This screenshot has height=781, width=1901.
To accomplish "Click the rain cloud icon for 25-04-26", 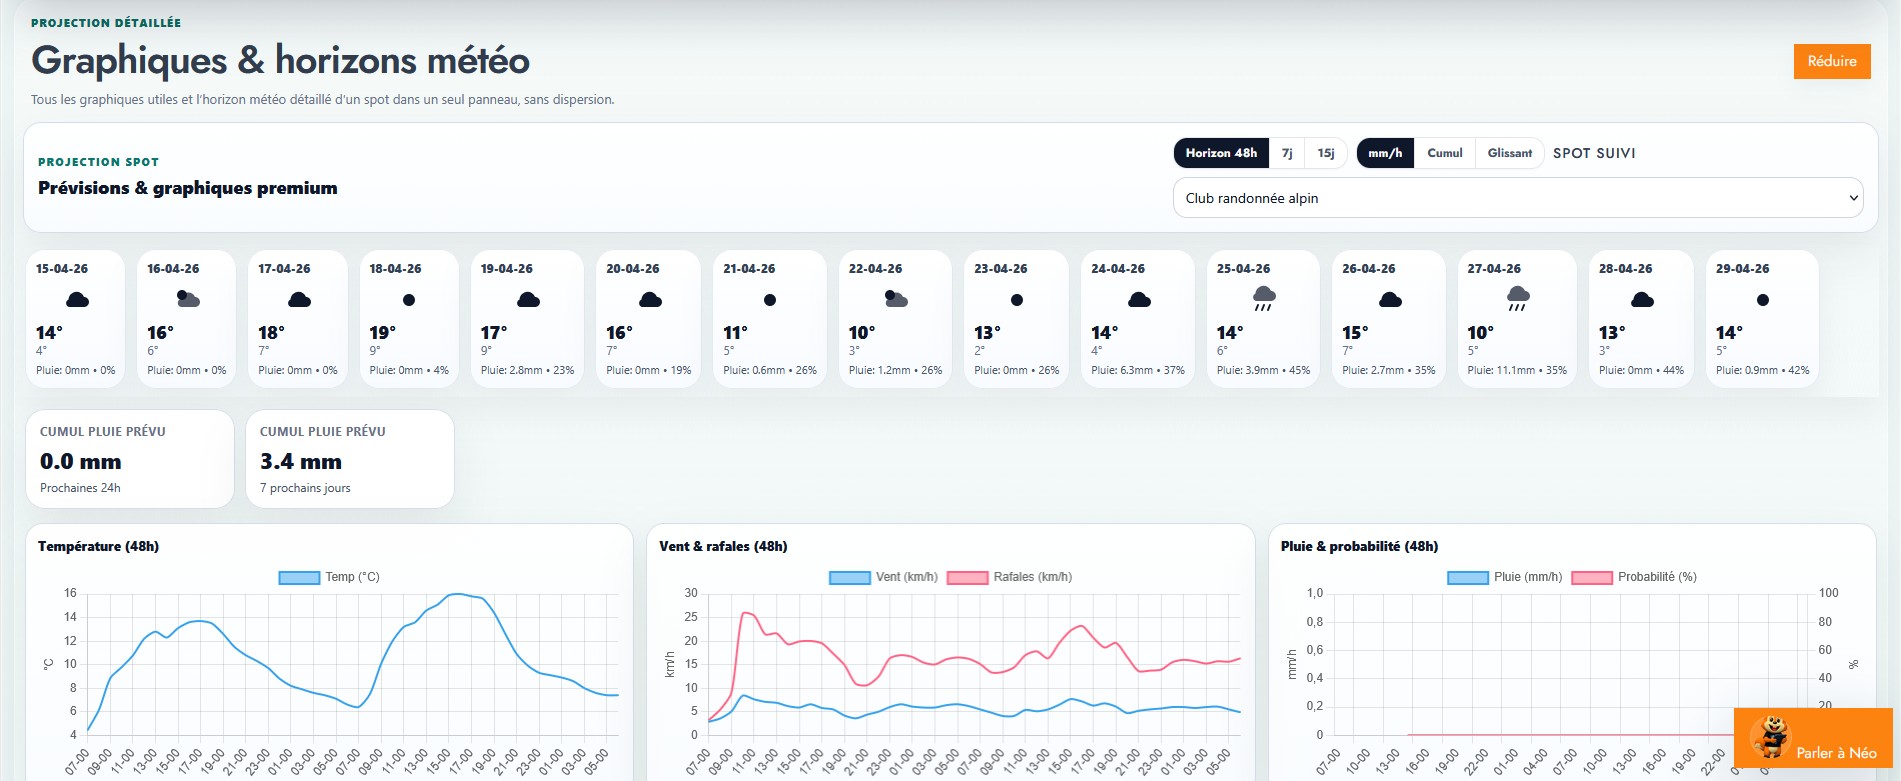I will (1264, 298).
